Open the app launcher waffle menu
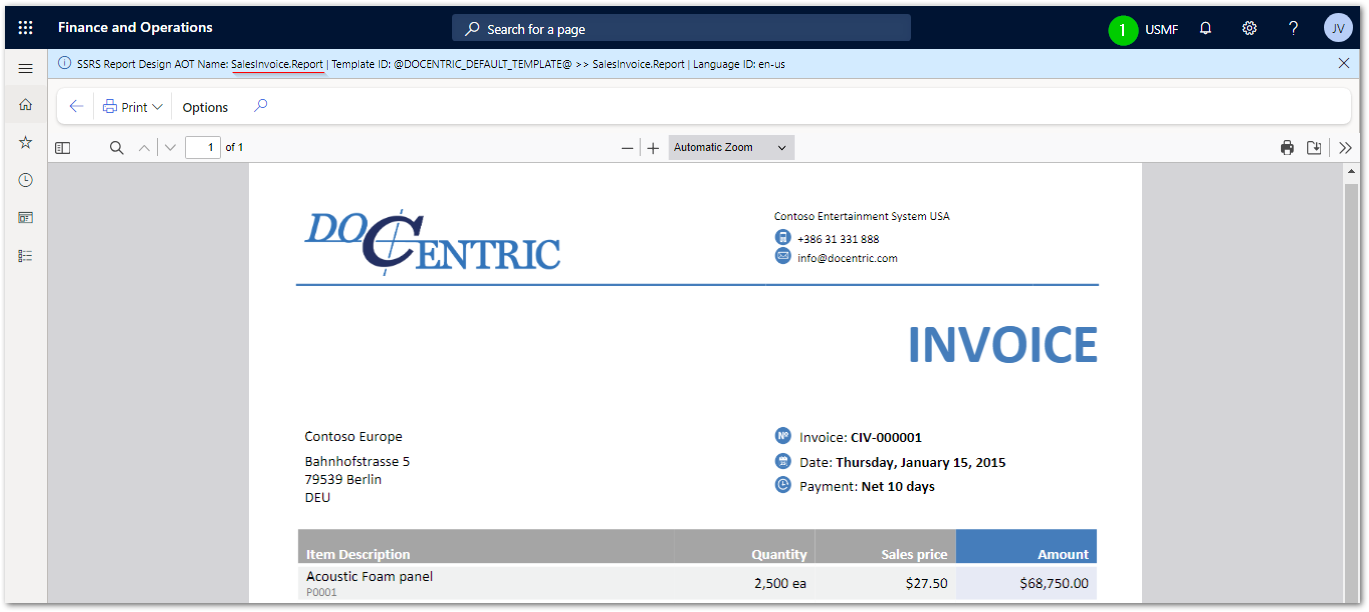 (26, 28)
